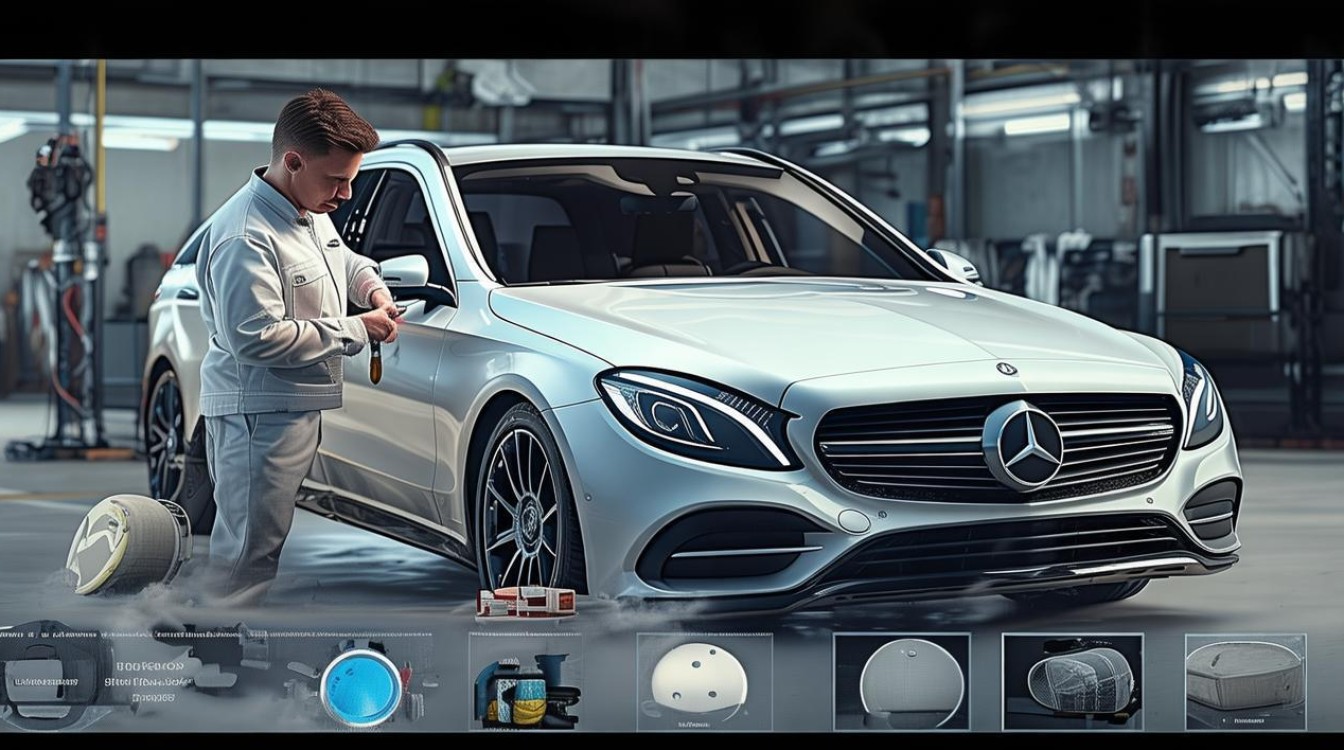Open the mesh-wrapped seat thumbnail
The width and height of the screenshot is (1344, 750).
[x=1073, y=681]
